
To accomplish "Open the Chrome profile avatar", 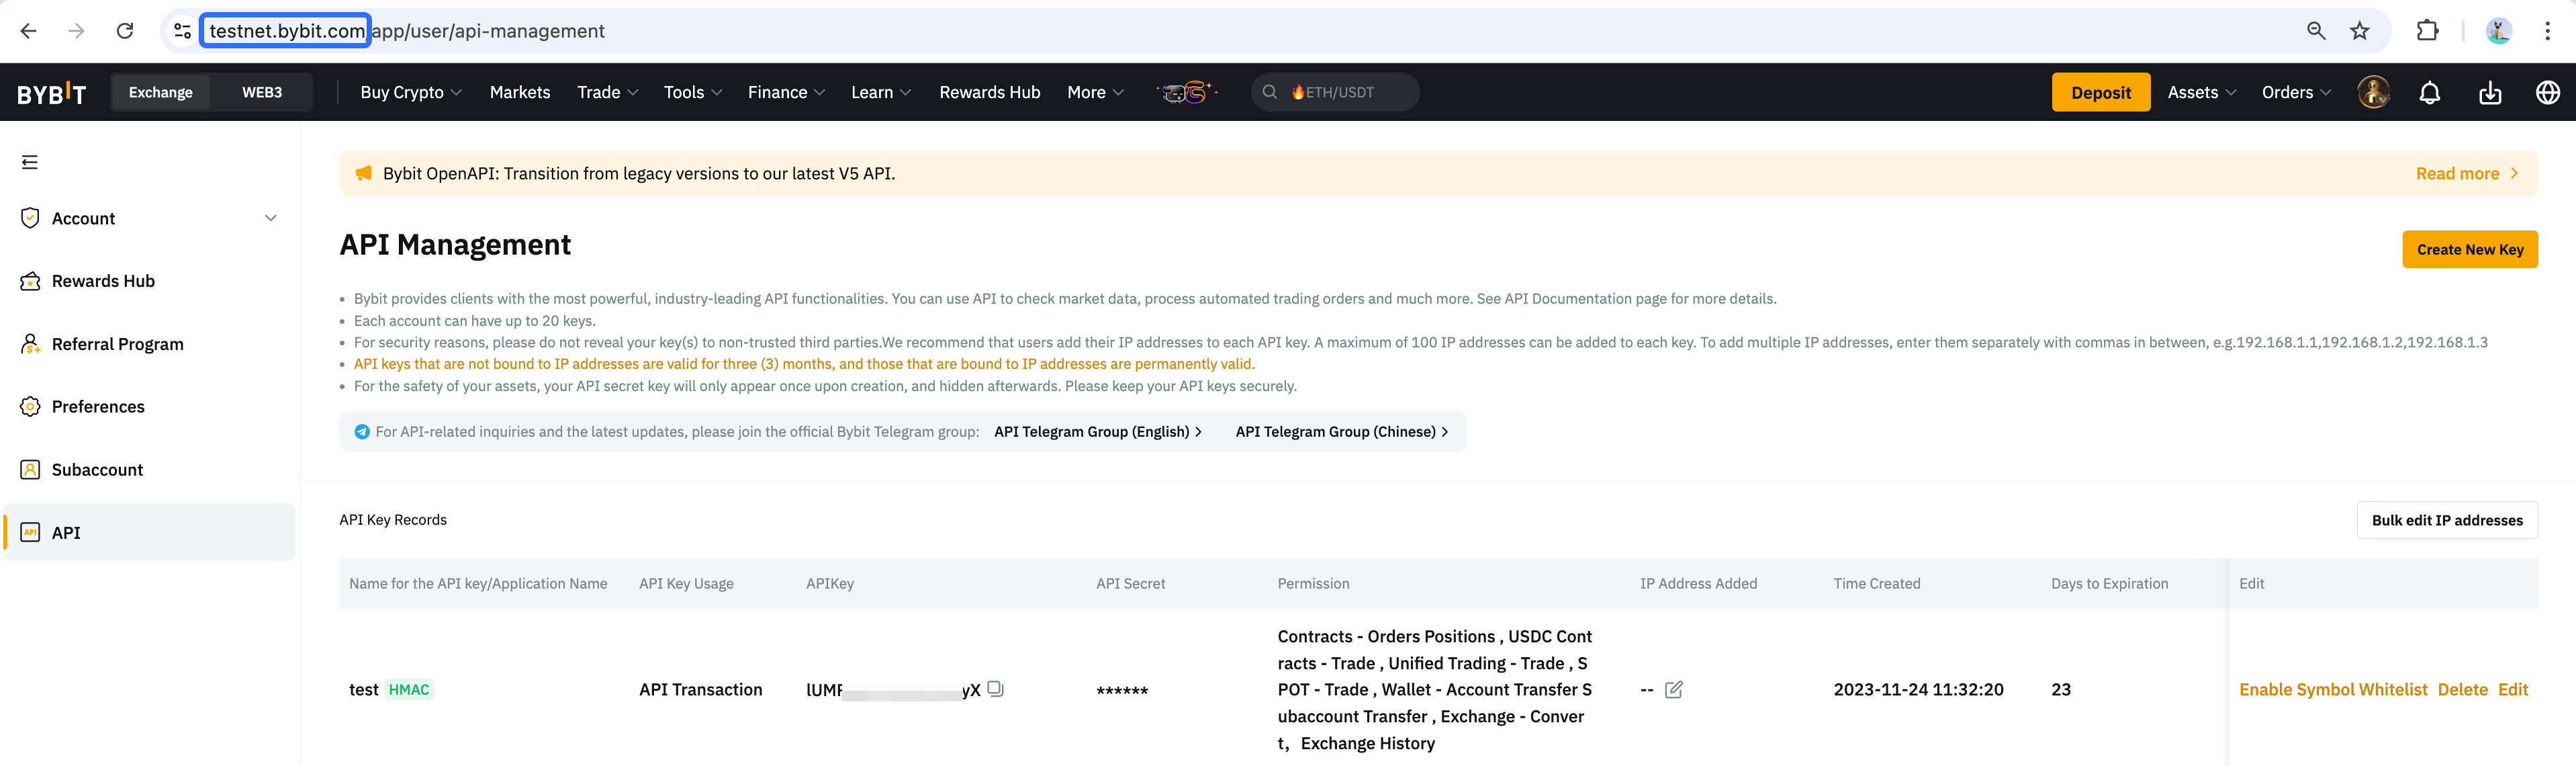I will tap(2499, 31).
